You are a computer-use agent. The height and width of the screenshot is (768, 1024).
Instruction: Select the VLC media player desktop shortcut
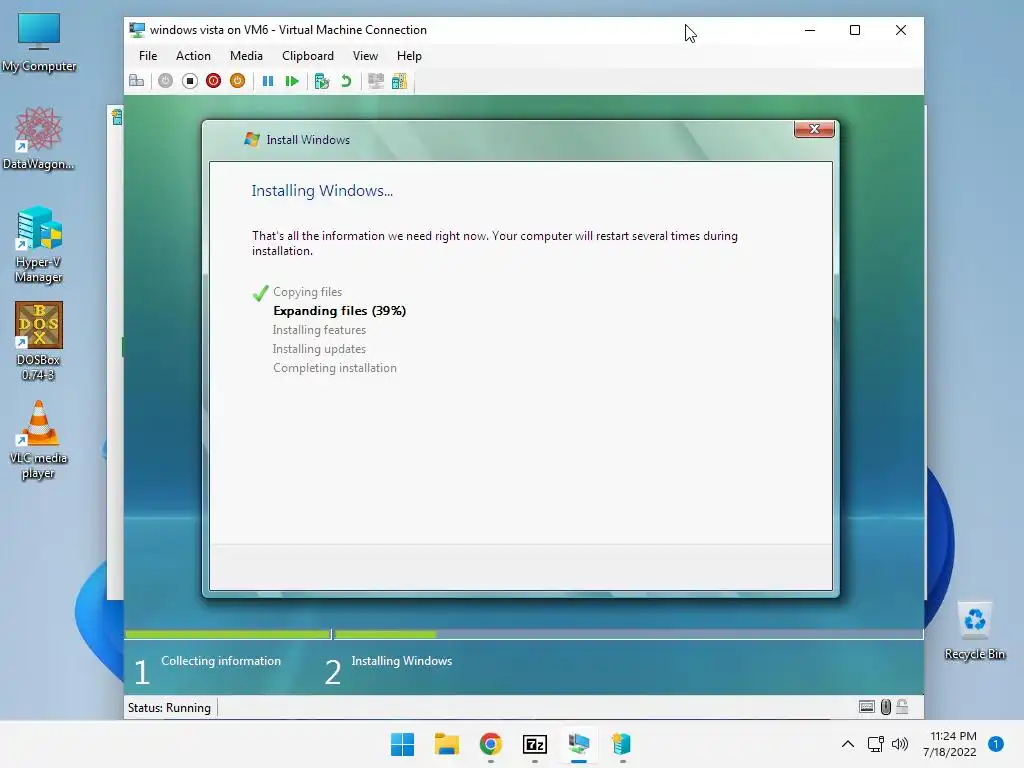(x=39, y=440)
